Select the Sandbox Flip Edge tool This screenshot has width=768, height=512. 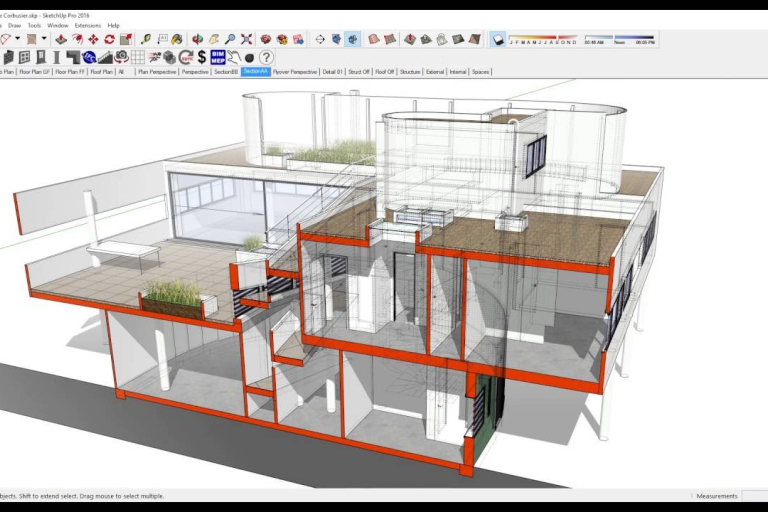pyautogui.click(x=474, y=39)
